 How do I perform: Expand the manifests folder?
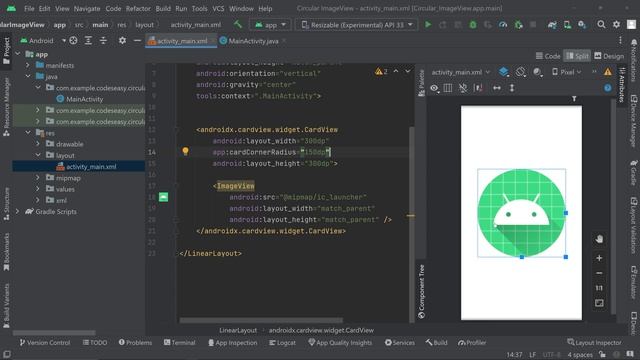[28, 65]
